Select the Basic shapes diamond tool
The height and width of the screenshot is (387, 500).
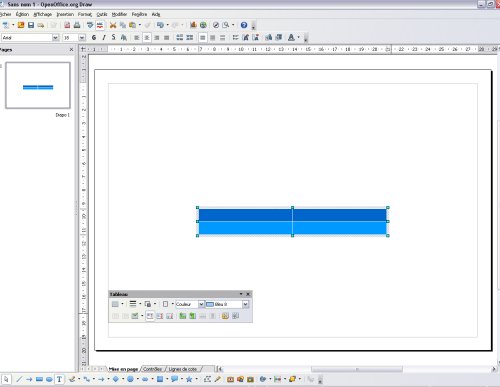pyautogui.click(x=116, y=379)
